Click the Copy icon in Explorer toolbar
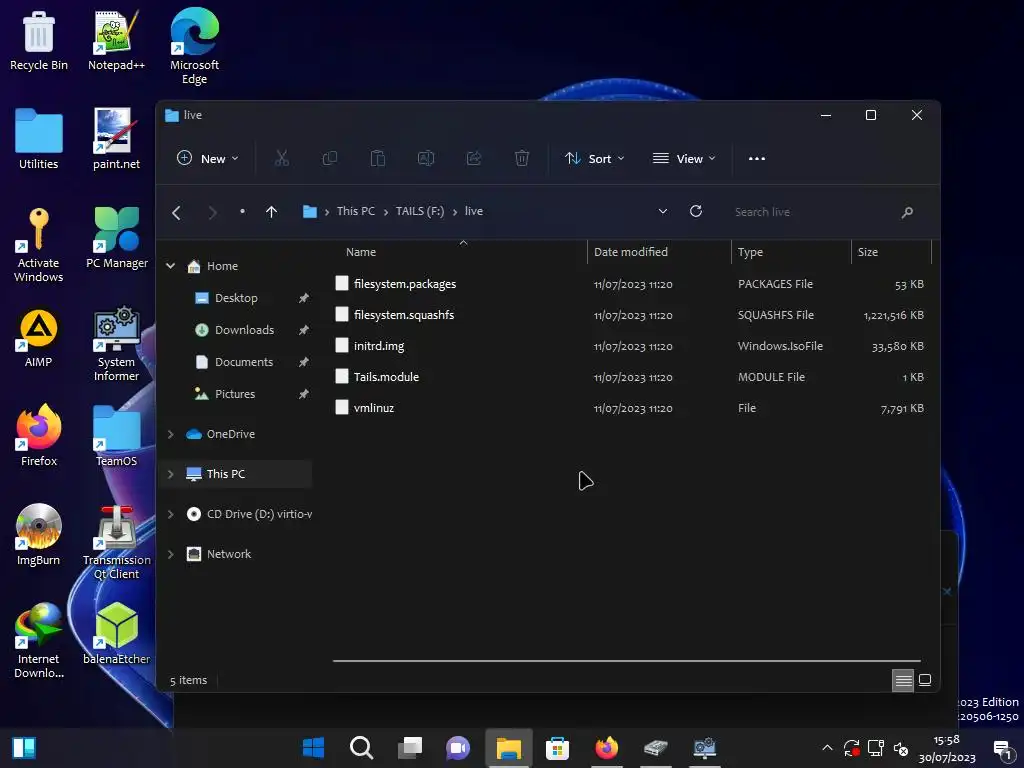 [x=330, y=158]
